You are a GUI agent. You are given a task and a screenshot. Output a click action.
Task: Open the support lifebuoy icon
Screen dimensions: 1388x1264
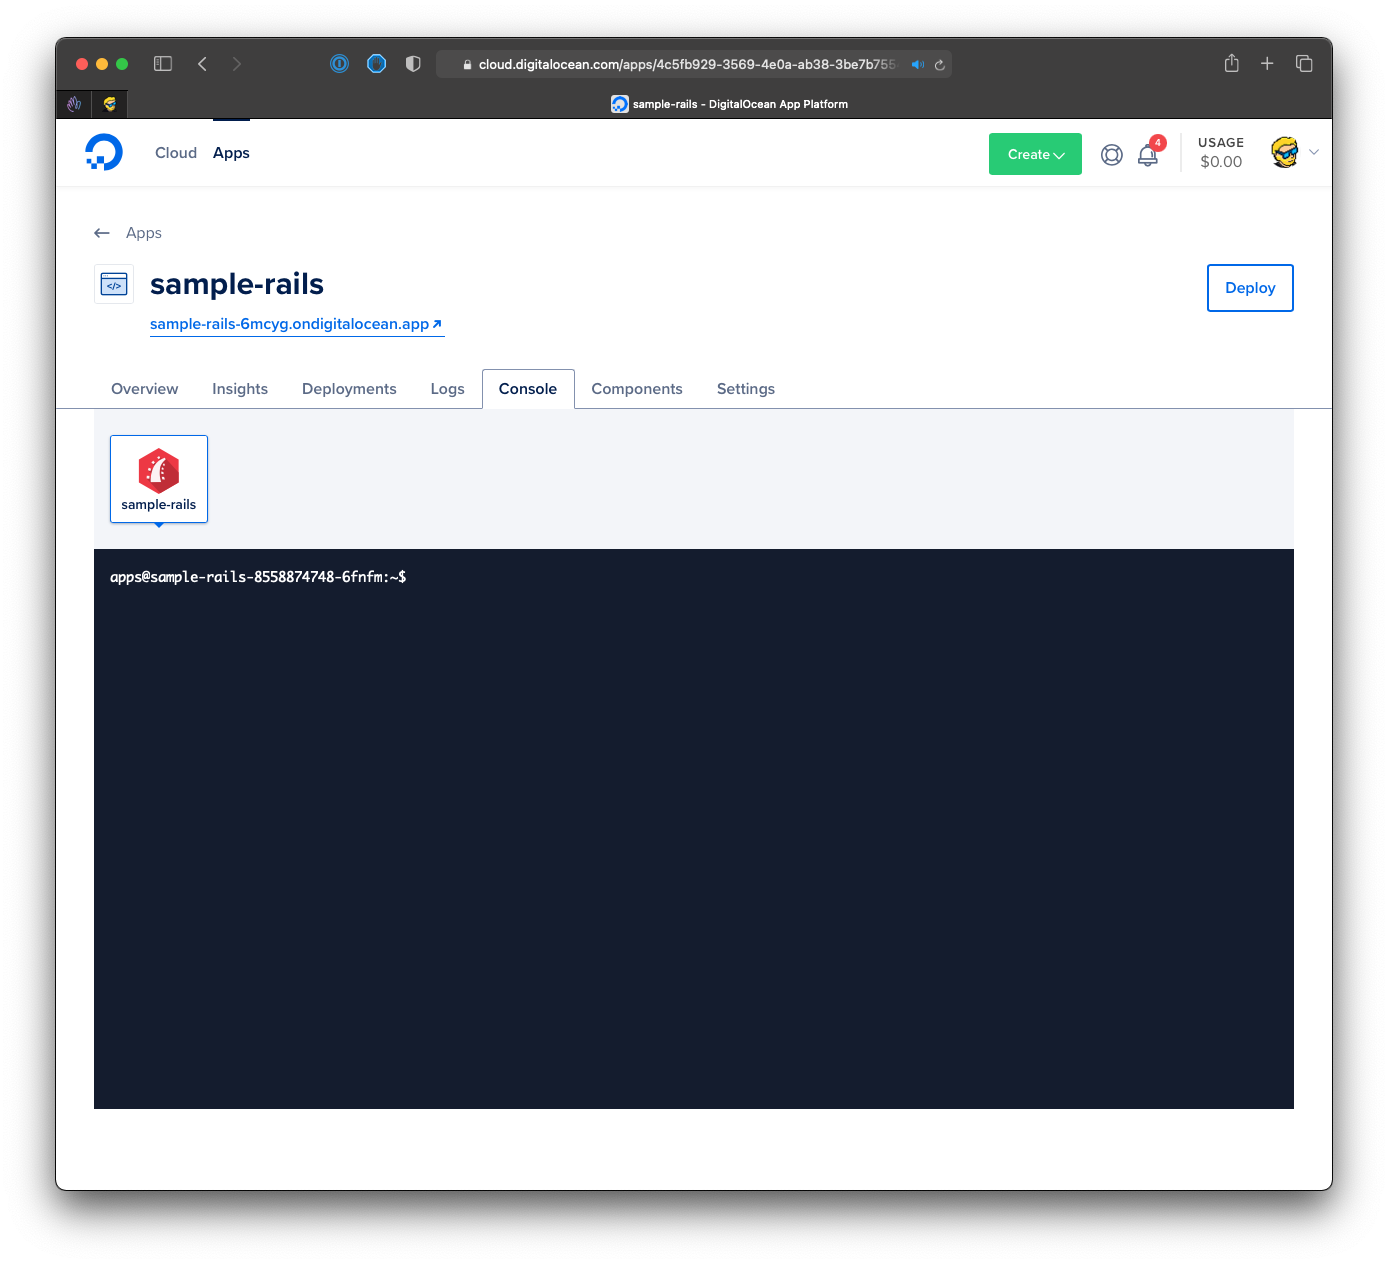(1111, 155)
